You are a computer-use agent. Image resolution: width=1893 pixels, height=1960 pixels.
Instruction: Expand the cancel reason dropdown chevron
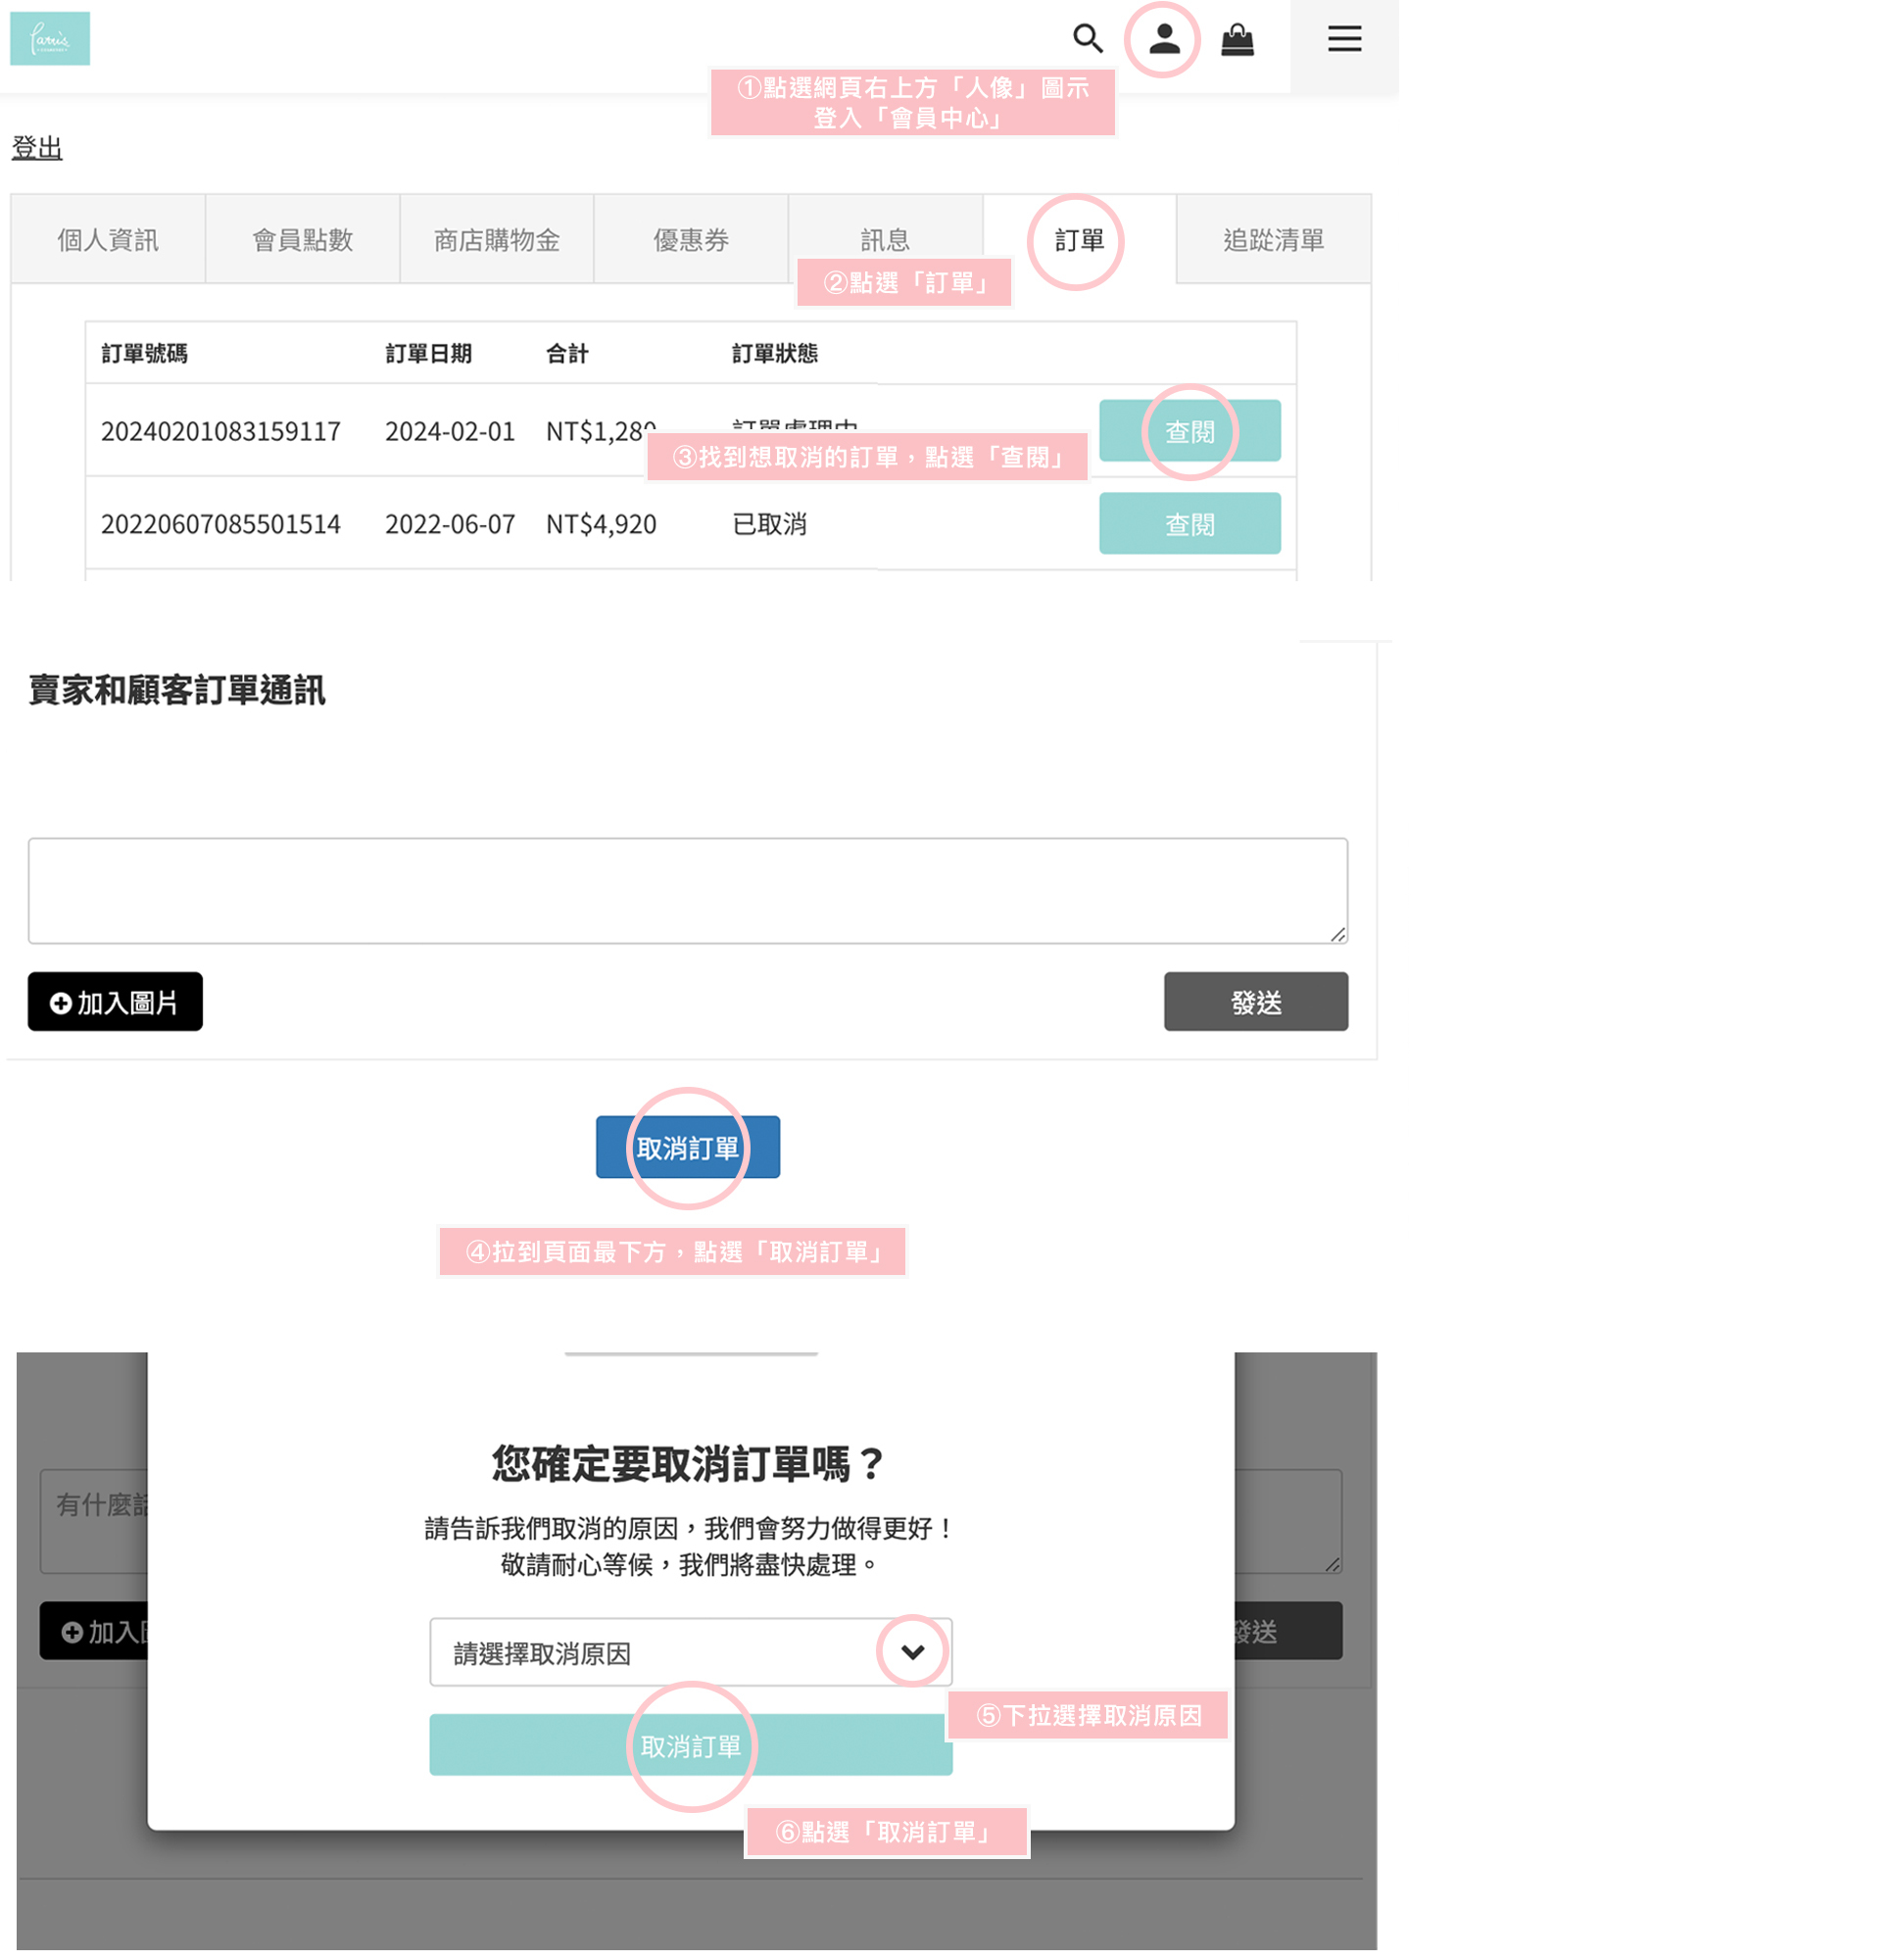point(912,1651)
